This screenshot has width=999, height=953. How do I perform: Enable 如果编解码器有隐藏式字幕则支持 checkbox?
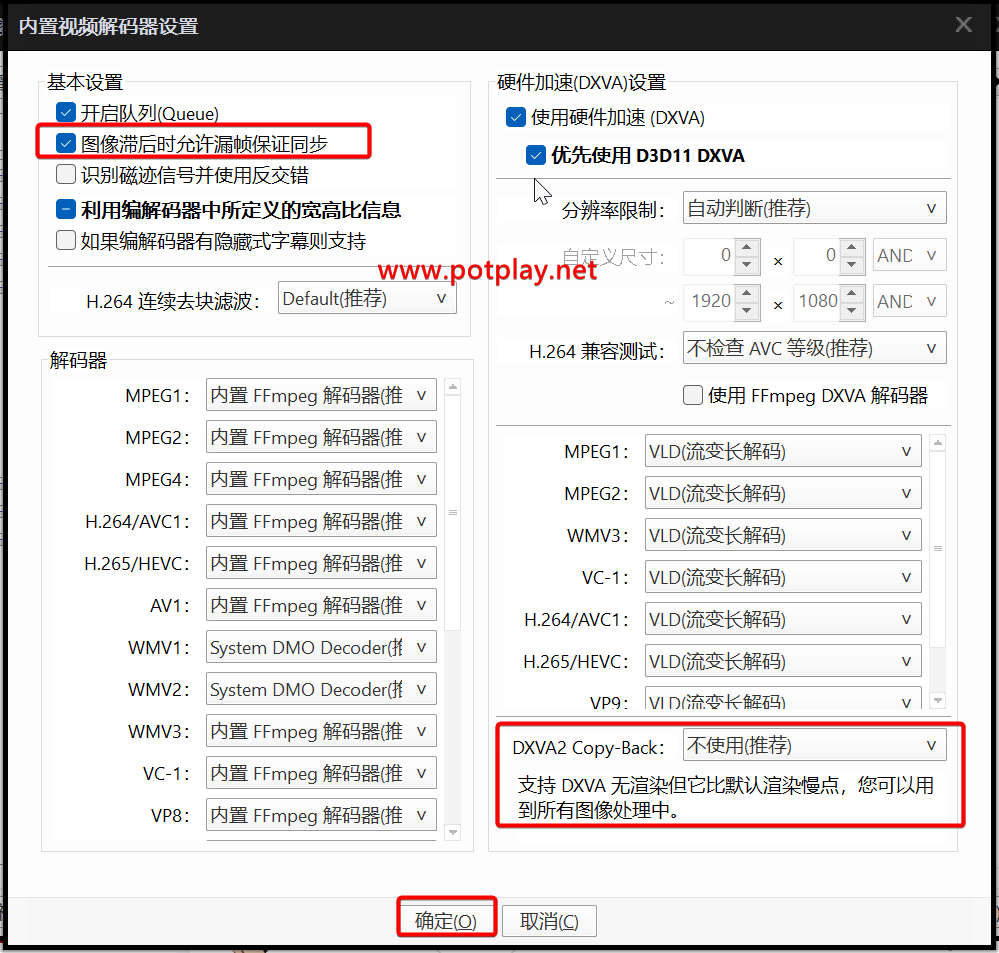click(66, 240)
